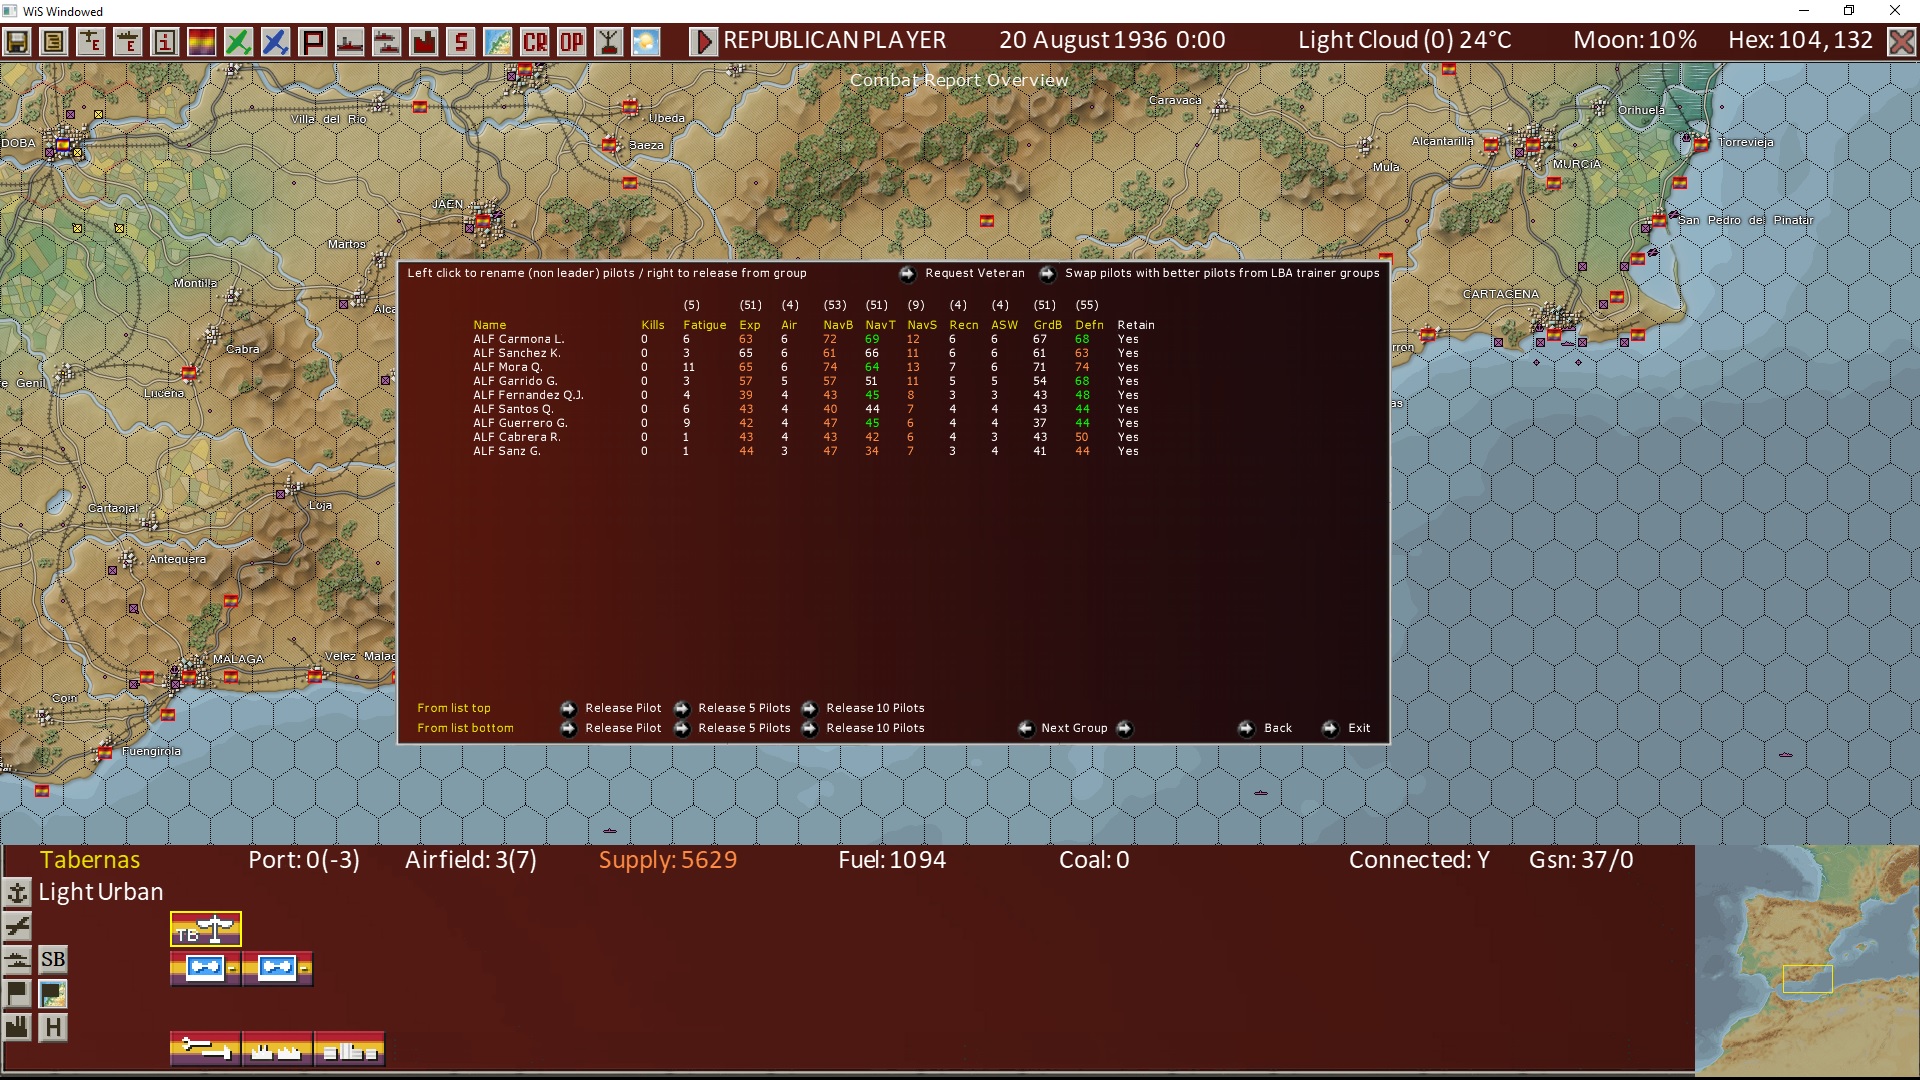
Task: Click Request Veteran arrow button
Action: pos(907,274)
